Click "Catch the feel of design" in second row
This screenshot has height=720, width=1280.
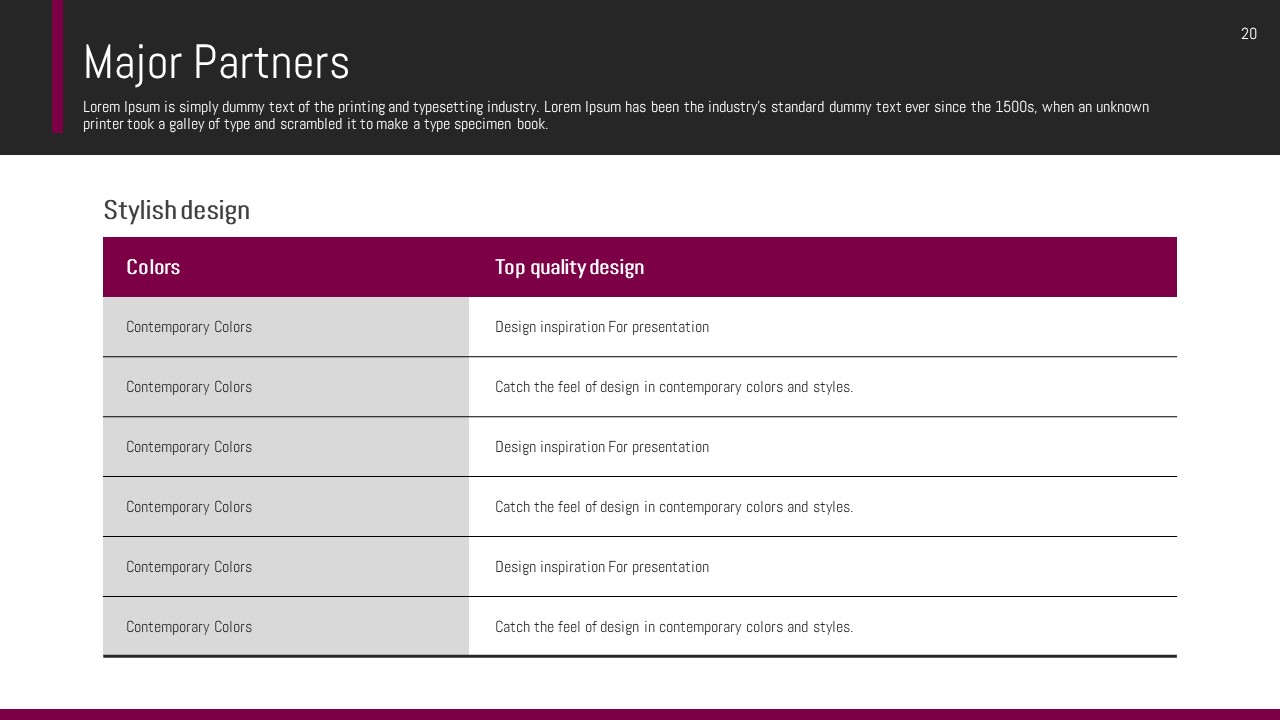pyautogui.click(x=673, y=387)
